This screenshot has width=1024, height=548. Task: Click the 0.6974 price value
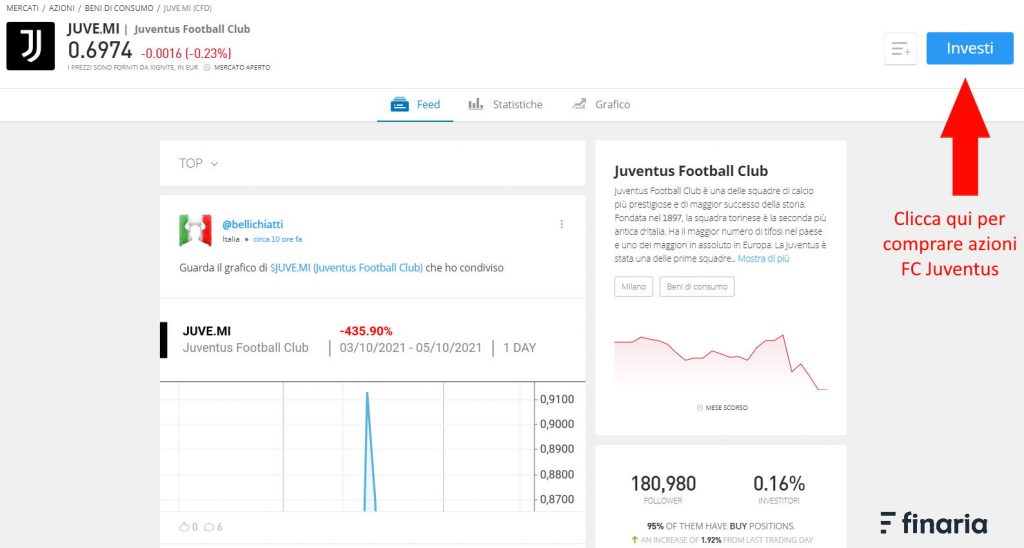click(100, 50)
